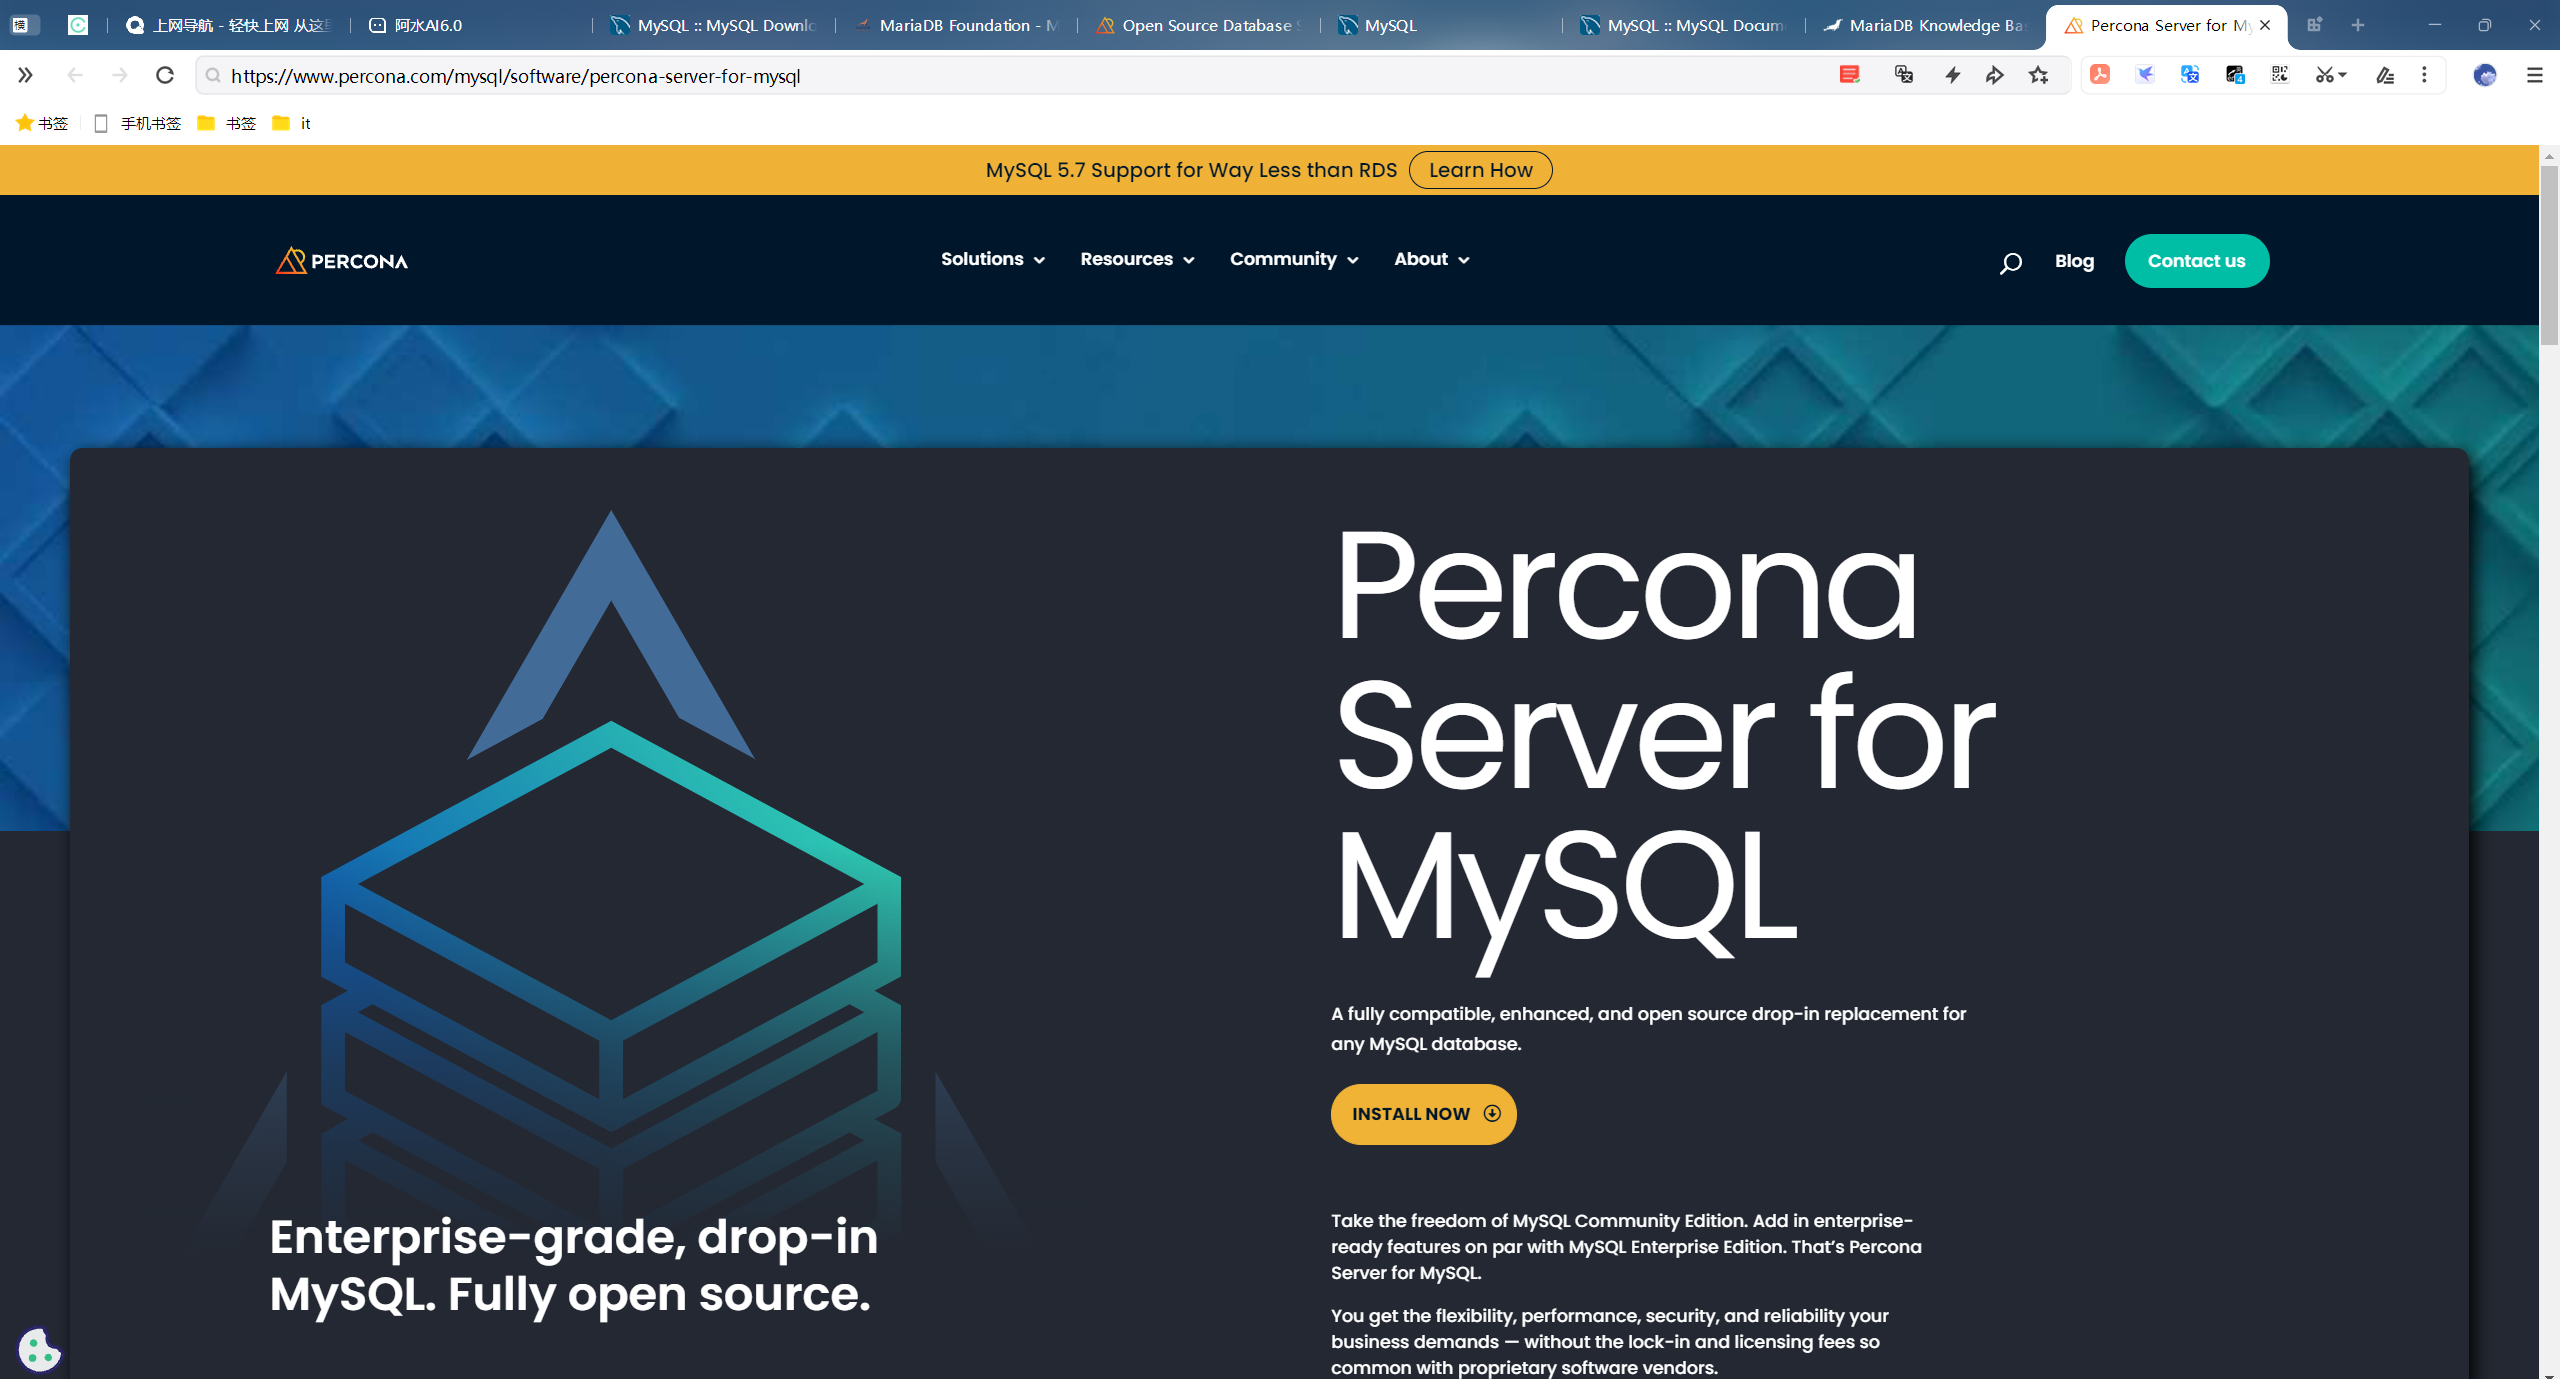Screen dimensions: 2560x1379
Task: Switch to the Open Source Database tab
Action: (1198, 25)
